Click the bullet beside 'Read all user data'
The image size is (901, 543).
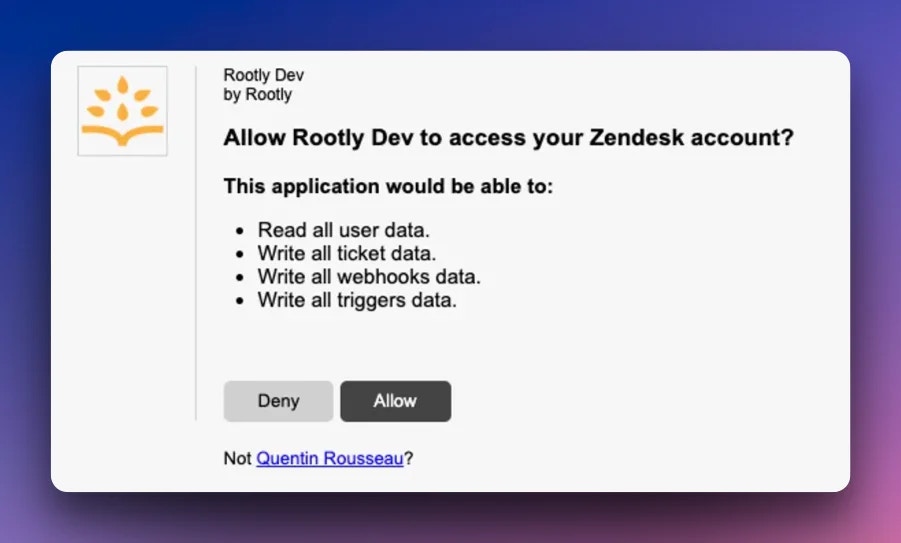(x=240, y=231)
